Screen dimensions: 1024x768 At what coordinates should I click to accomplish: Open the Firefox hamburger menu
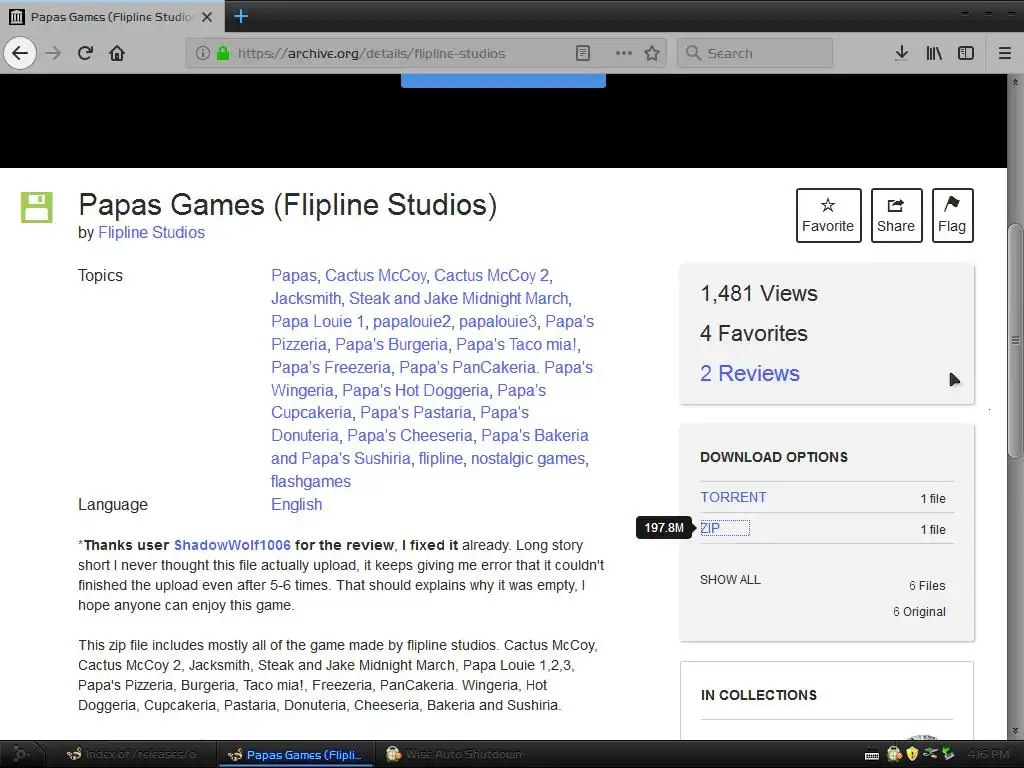(x=1005, y=54)
